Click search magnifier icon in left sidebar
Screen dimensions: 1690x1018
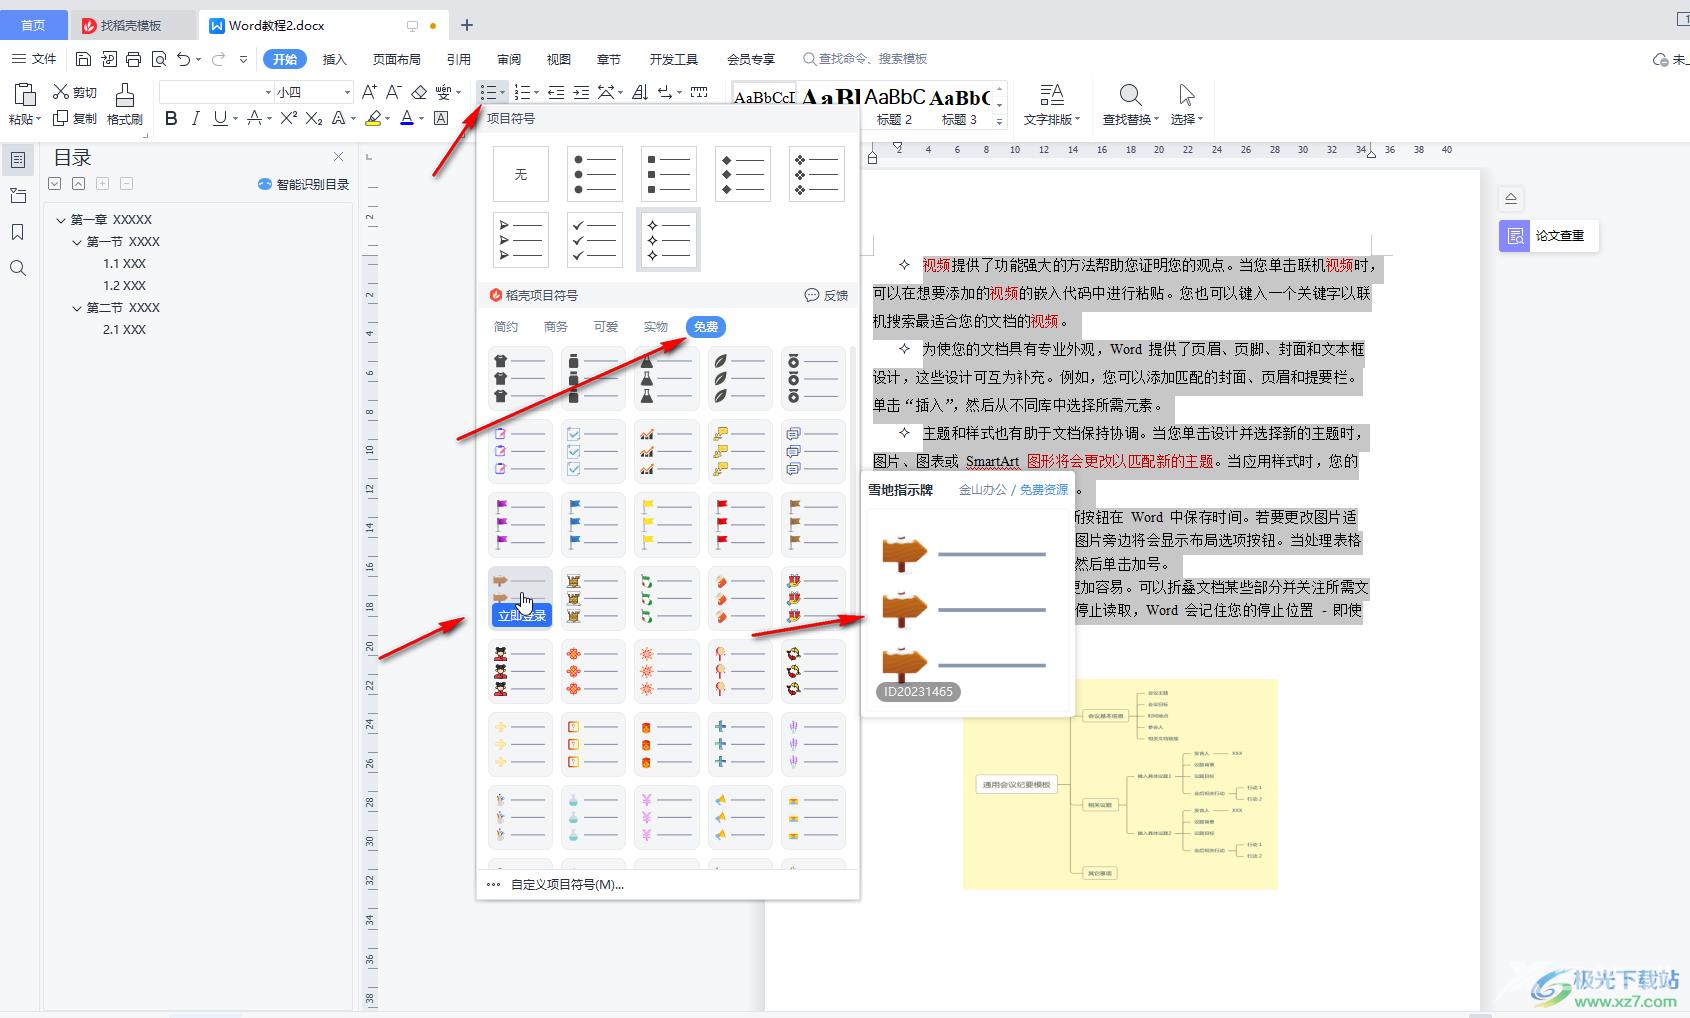tap(18, 268)
